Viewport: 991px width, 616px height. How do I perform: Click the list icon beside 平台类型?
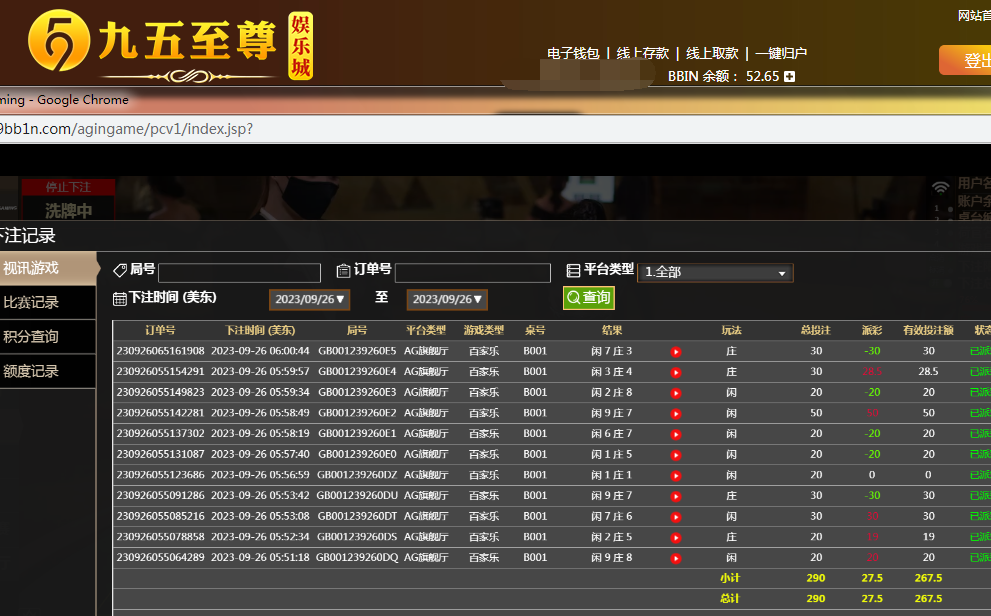[x=573, y=270]
